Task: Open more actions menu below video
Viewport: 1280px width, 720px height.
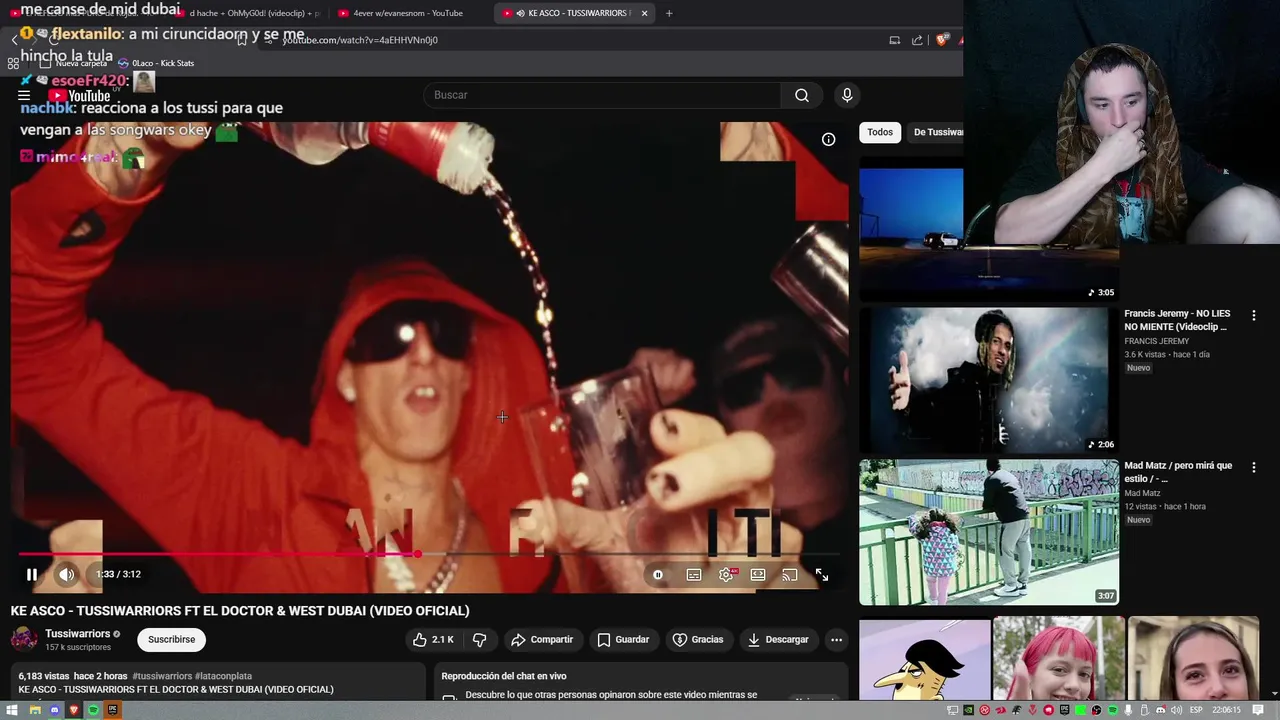Action: tap(836, 640)
